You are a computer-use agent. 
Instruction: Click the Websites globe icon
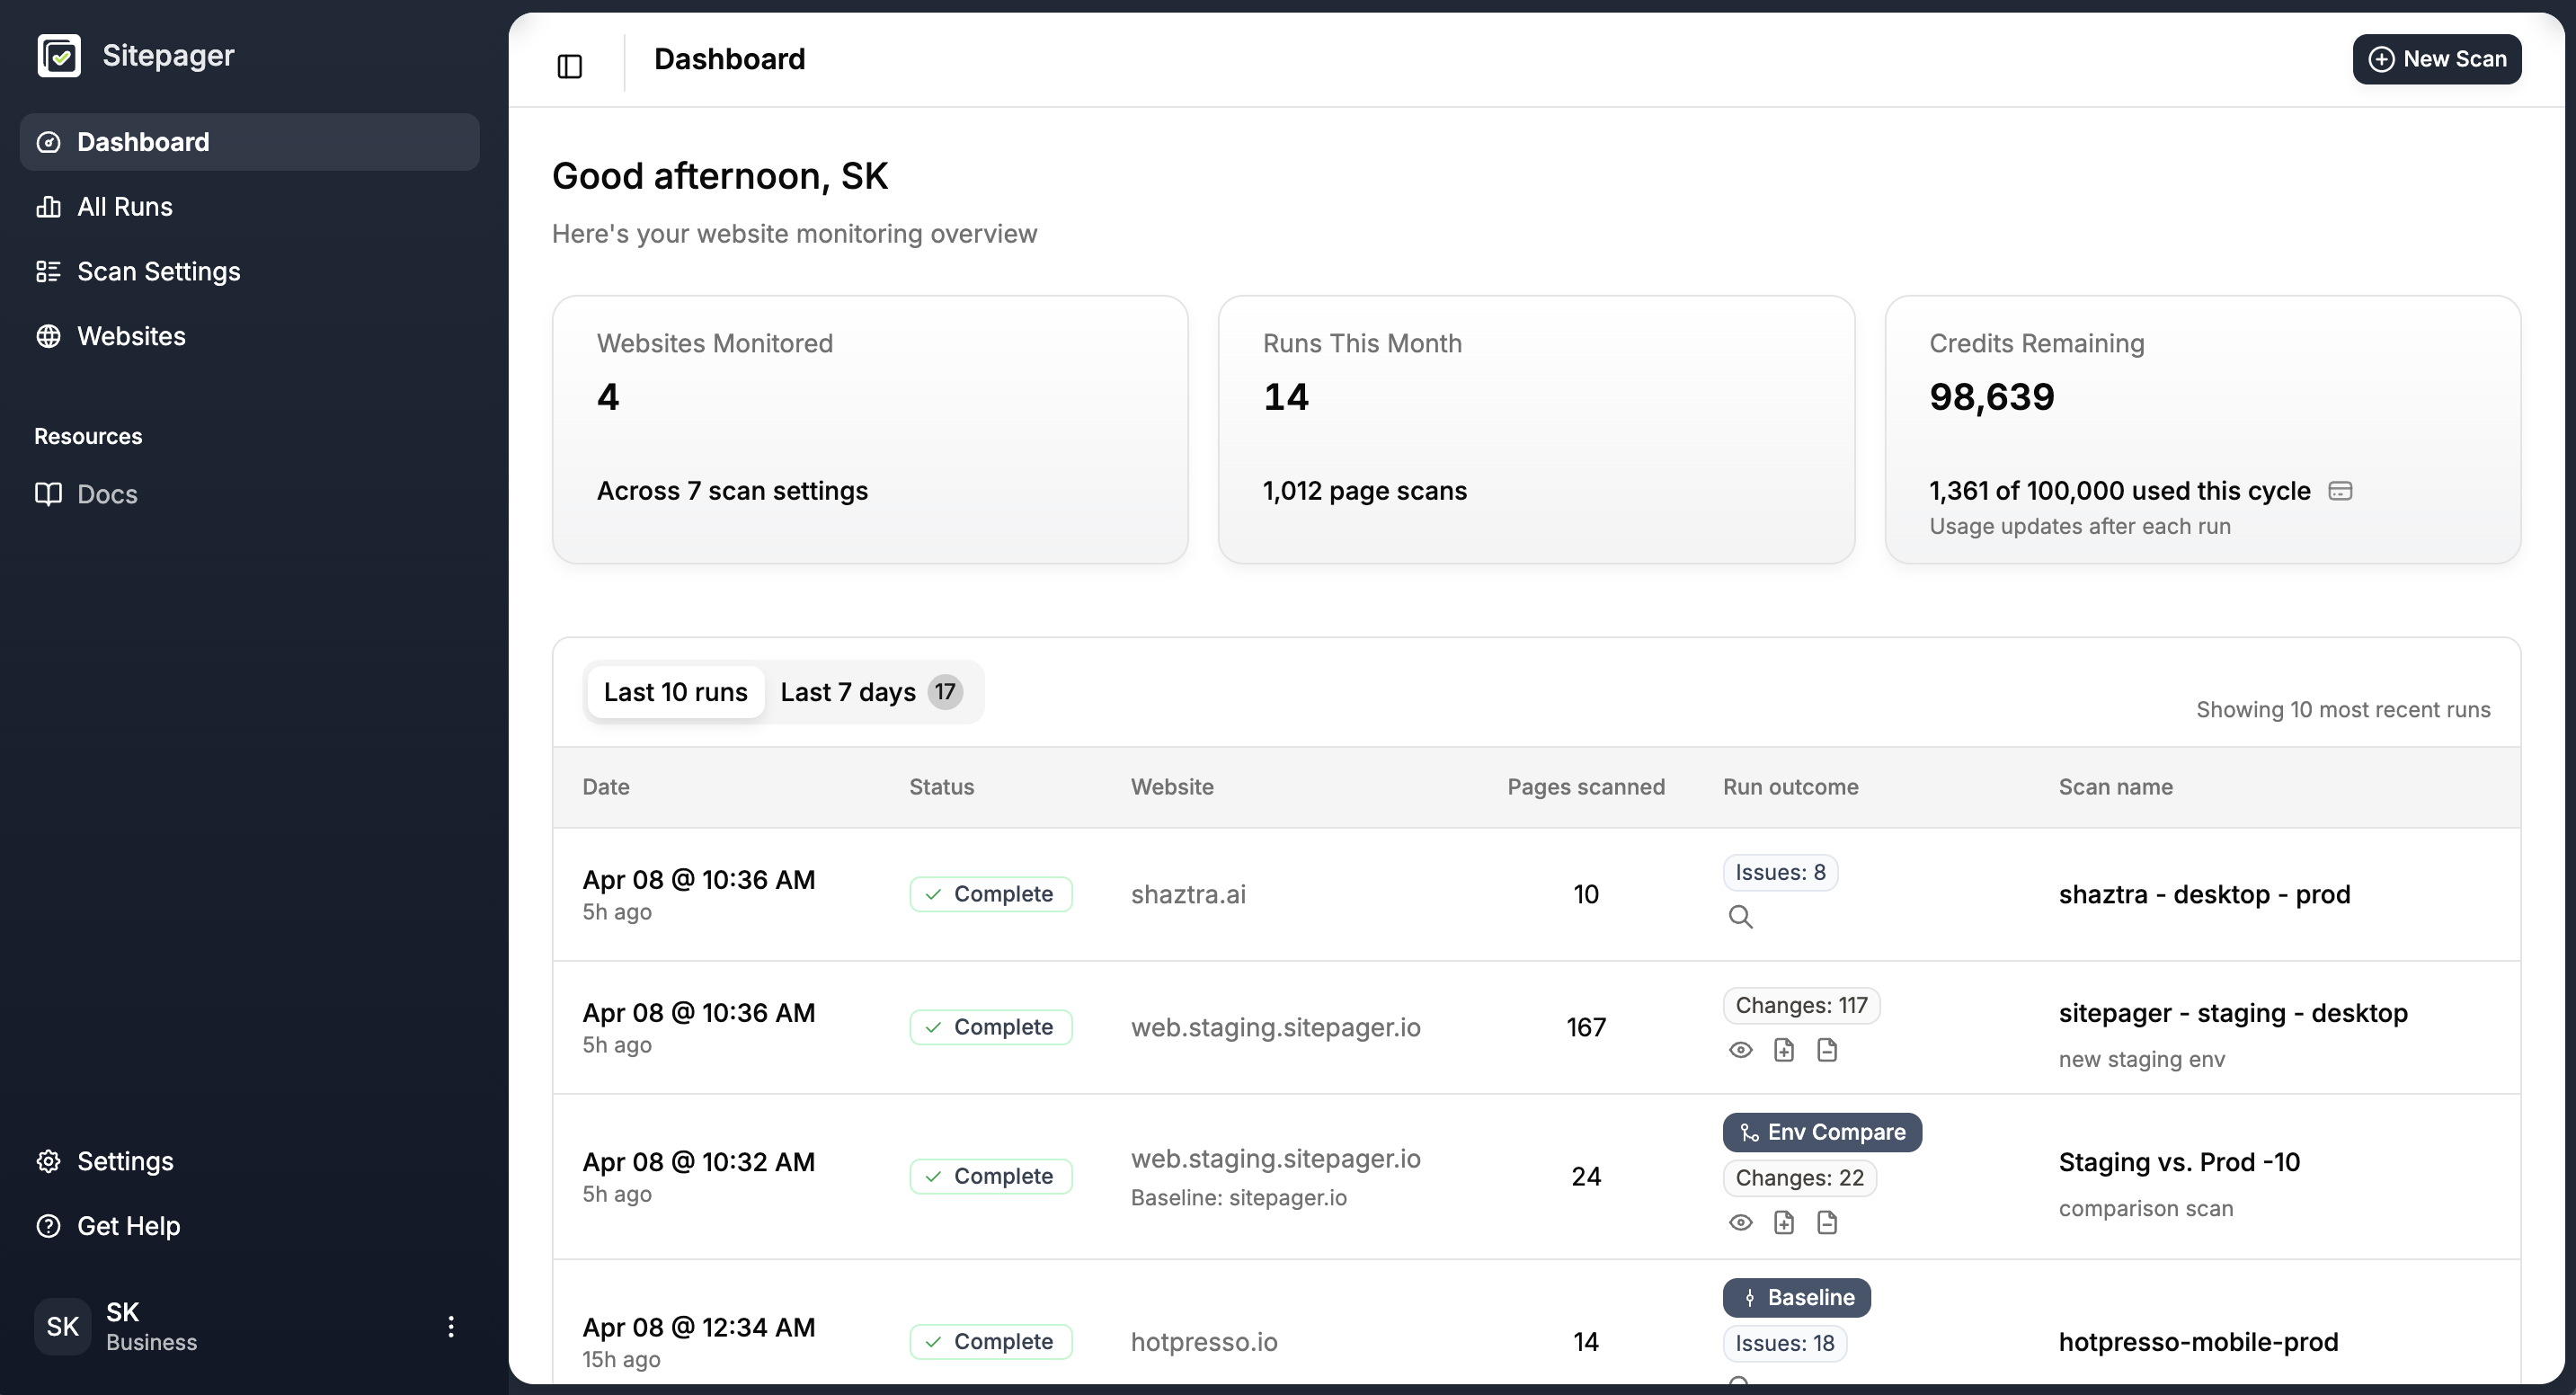(48, 336)
